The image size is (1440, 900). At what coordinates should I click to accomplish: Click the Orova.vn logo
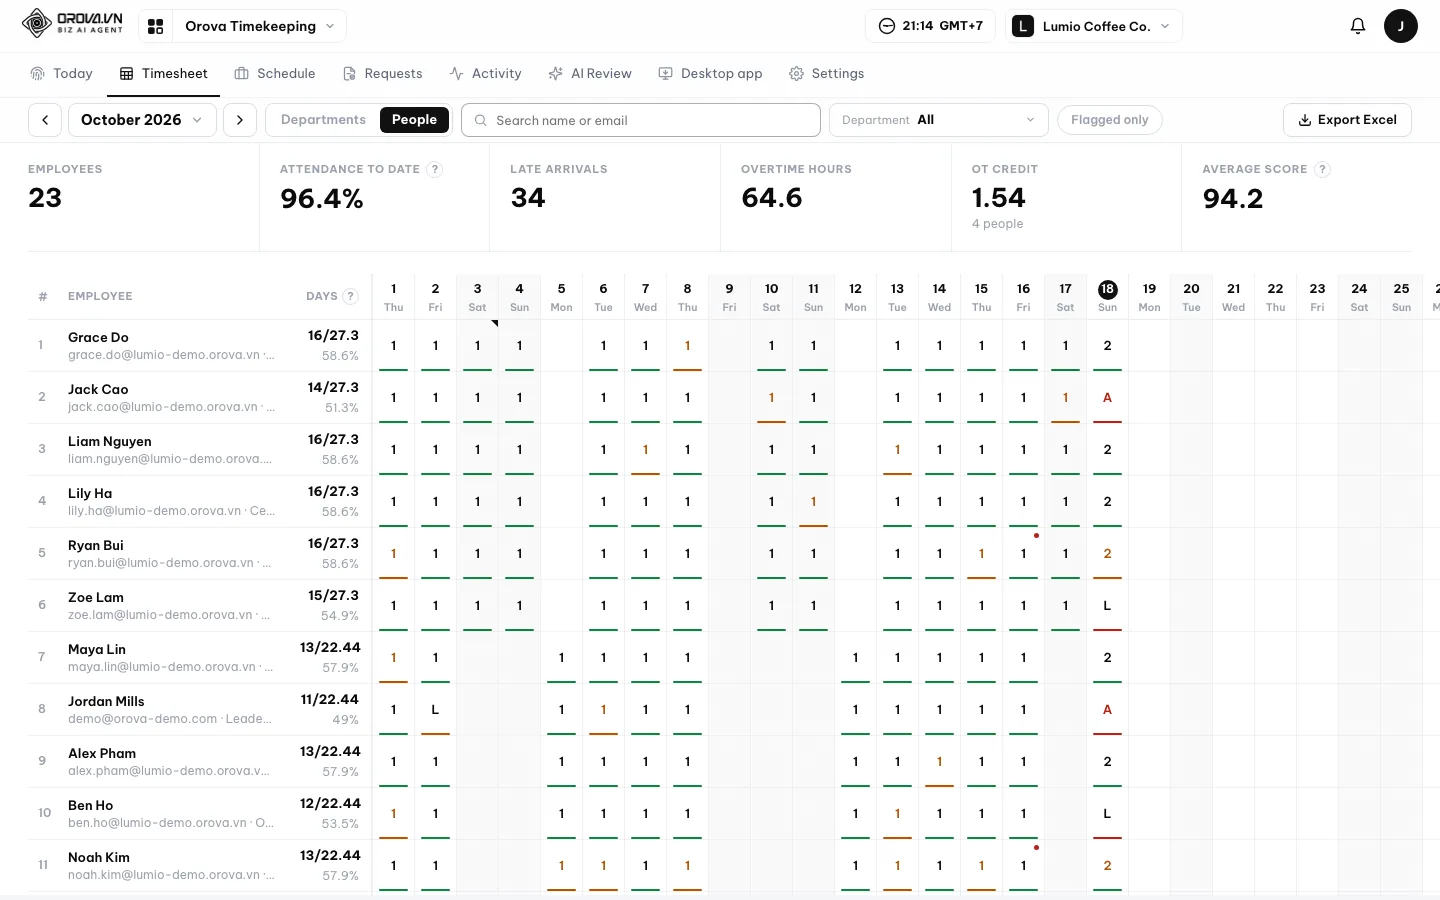72,23
